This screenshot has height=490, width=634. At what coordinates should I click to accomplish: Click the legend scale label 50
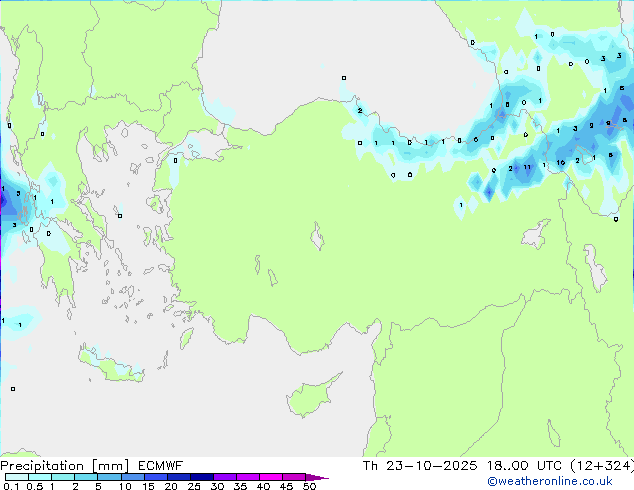click(310, 486)
